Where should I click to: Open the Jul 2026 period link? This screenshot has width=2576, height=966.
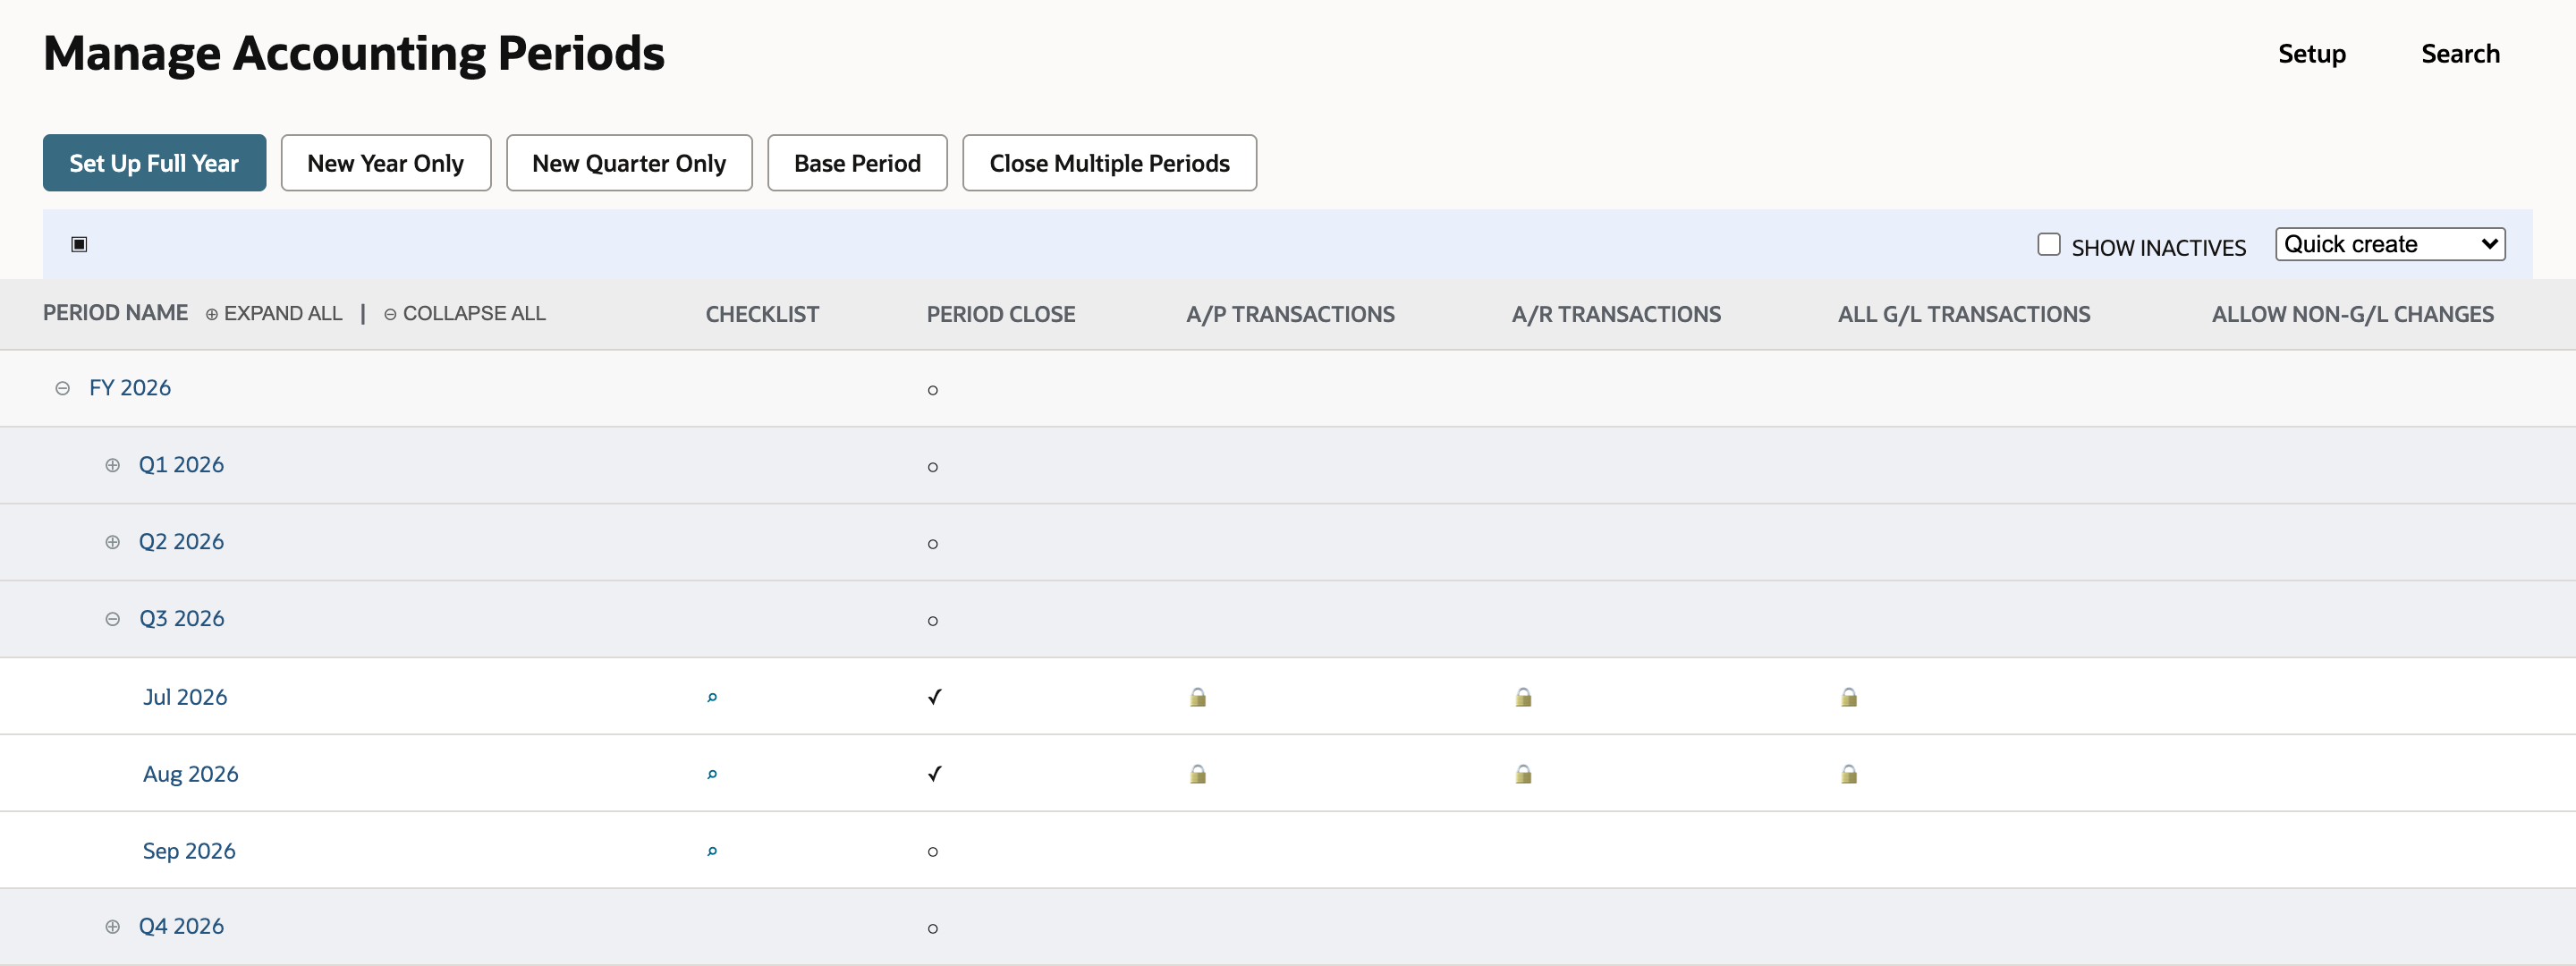(x=185, y=697)
